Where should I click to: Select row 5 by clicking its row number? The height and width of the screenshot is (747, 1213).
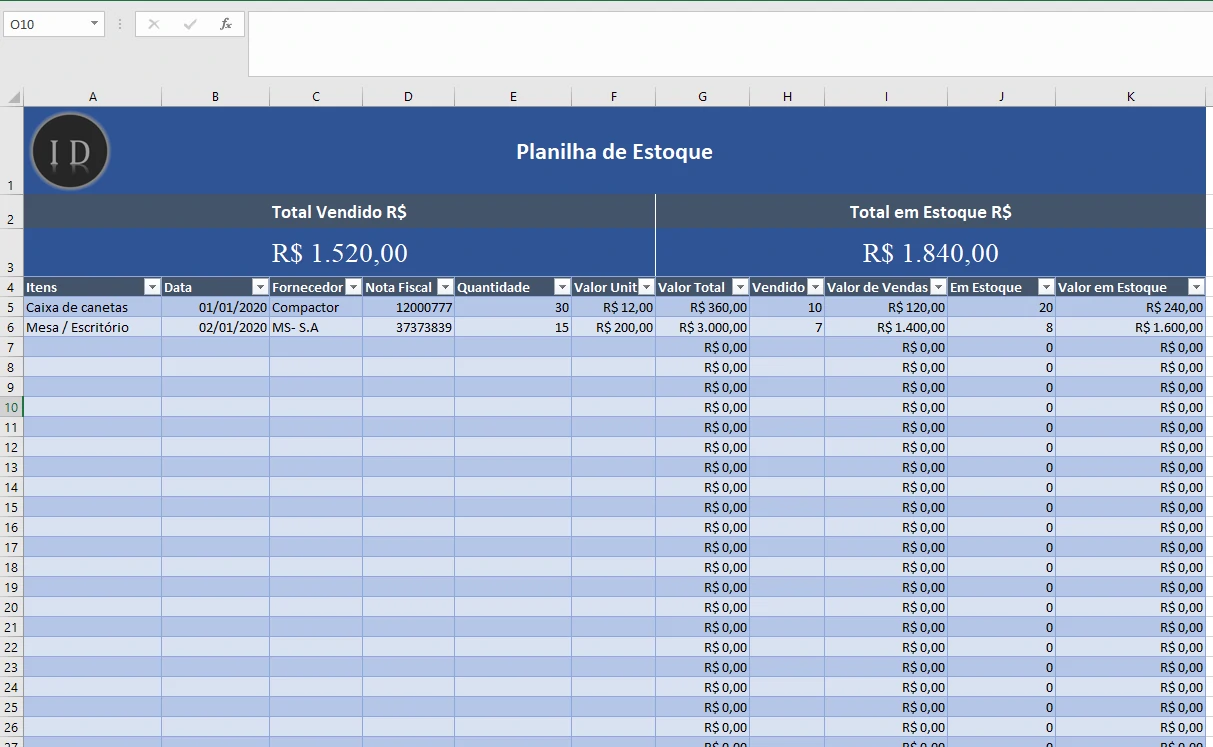pos(10,307)
